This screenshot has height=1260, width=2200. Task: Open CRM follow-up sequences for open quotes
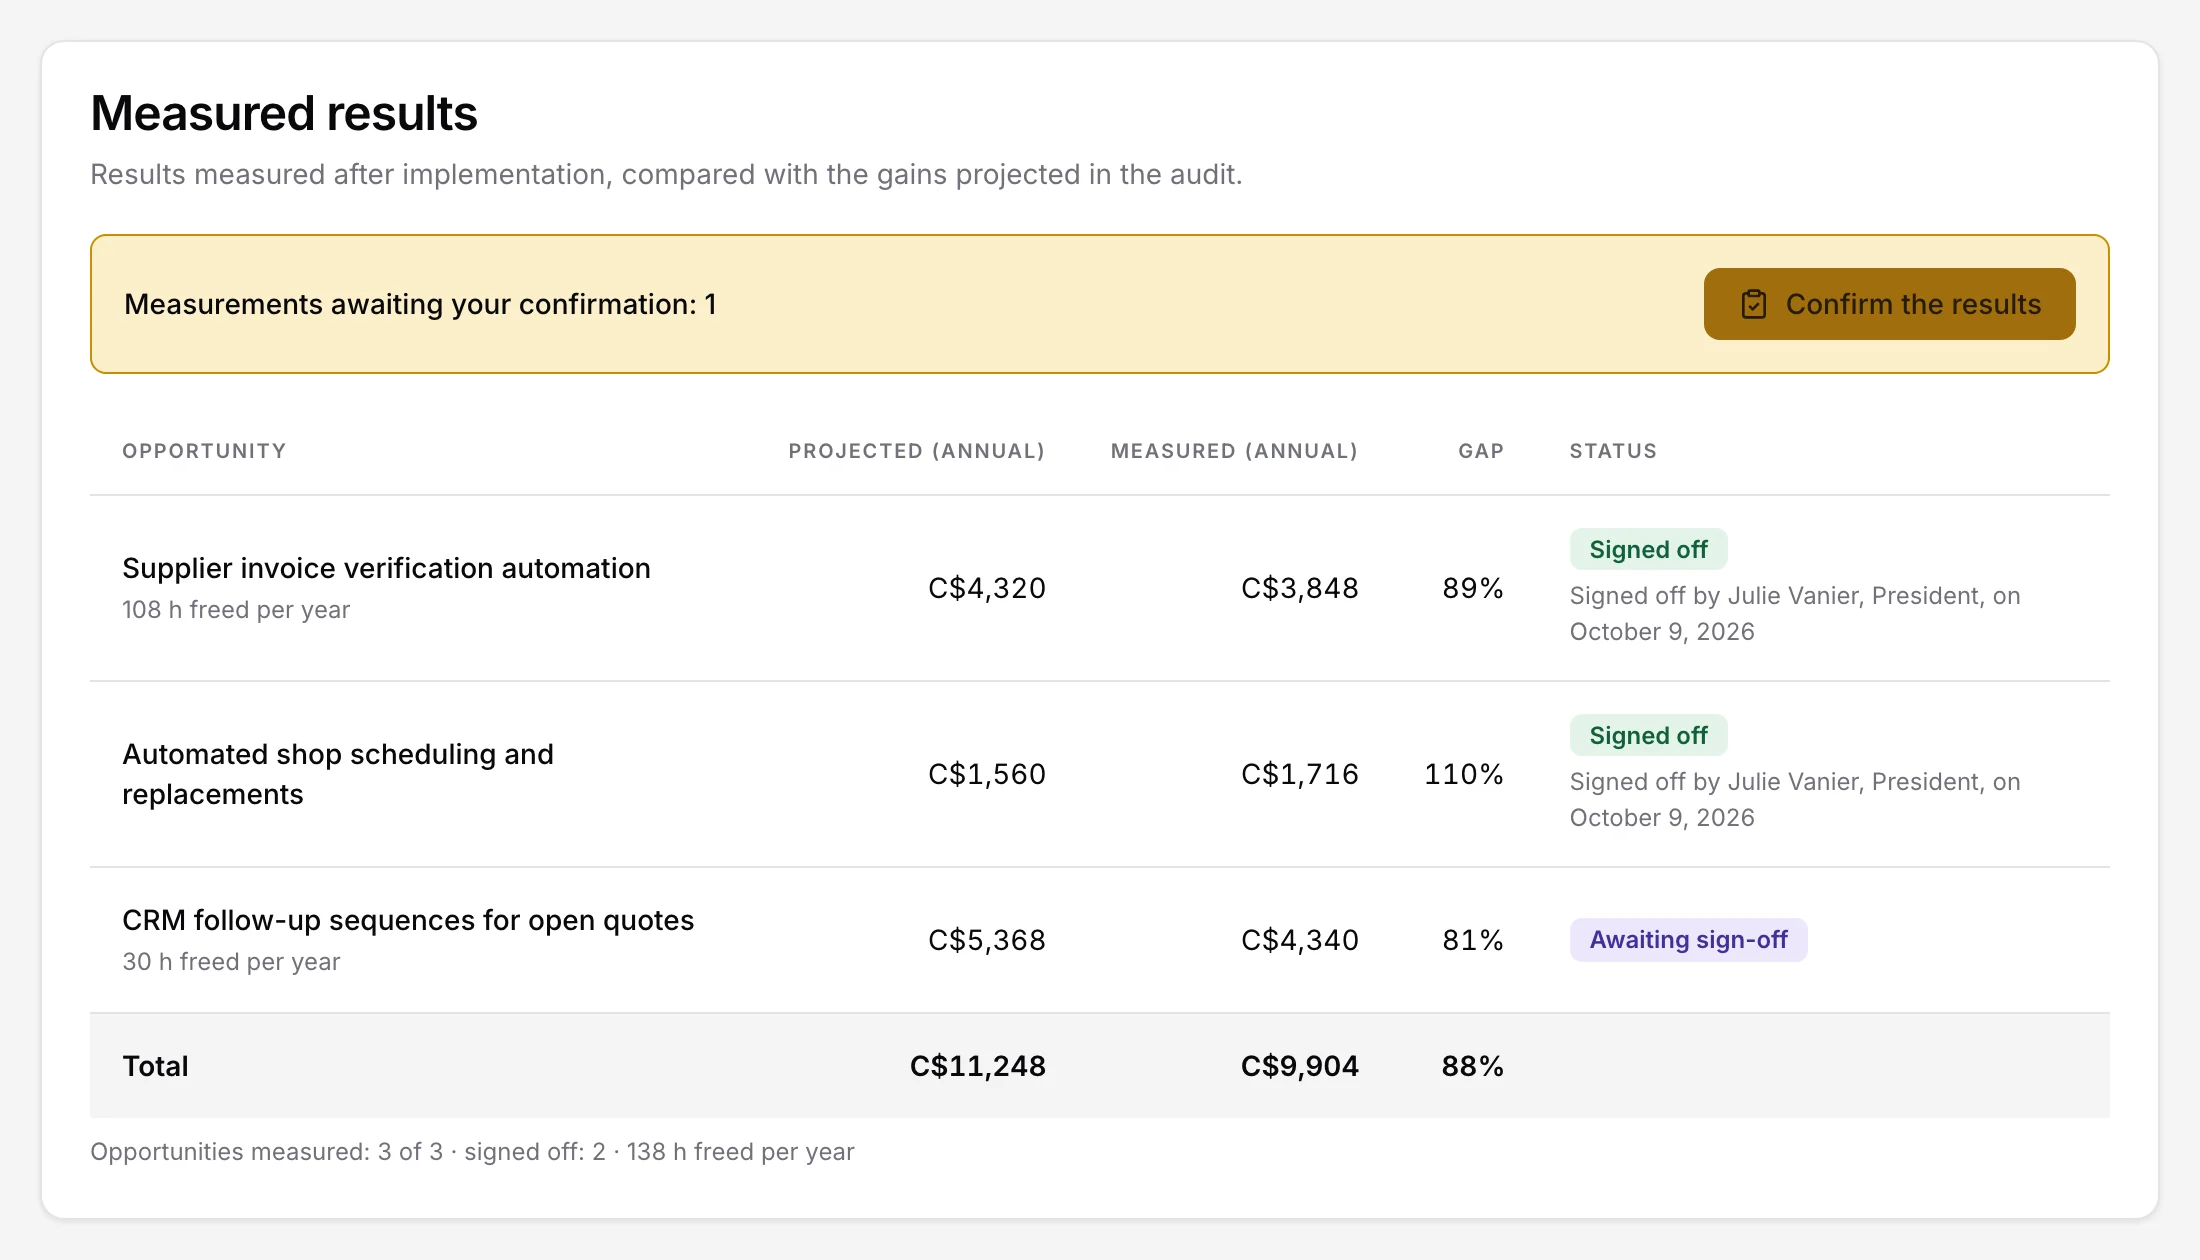[x=408, y=920]
